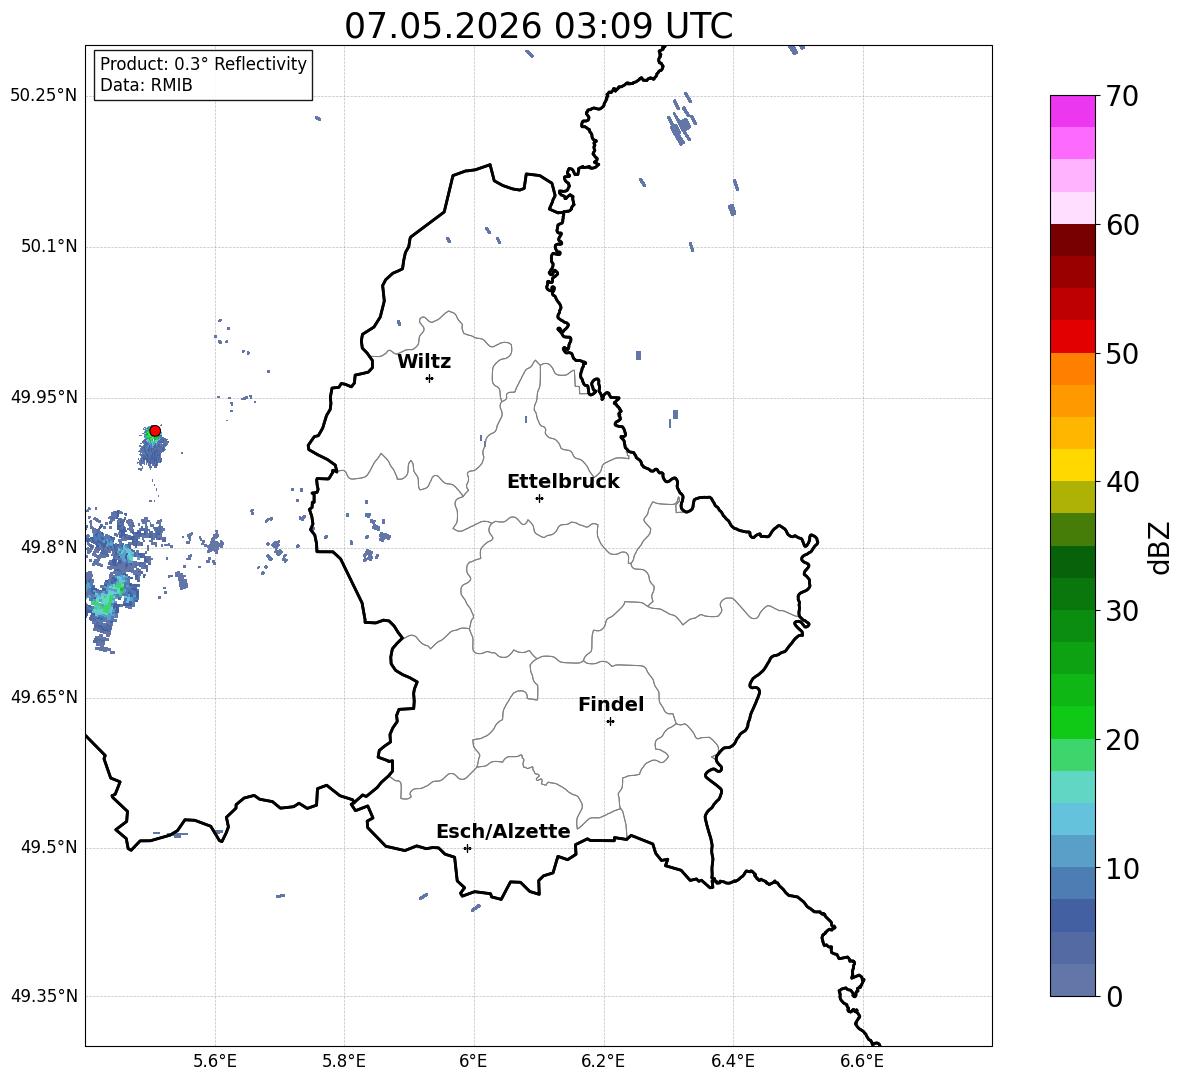The image size is (1184, 1081).
Task: Click the Ettelbruck station cross marker
Action: pyautogui.click(x=539, y=498)
